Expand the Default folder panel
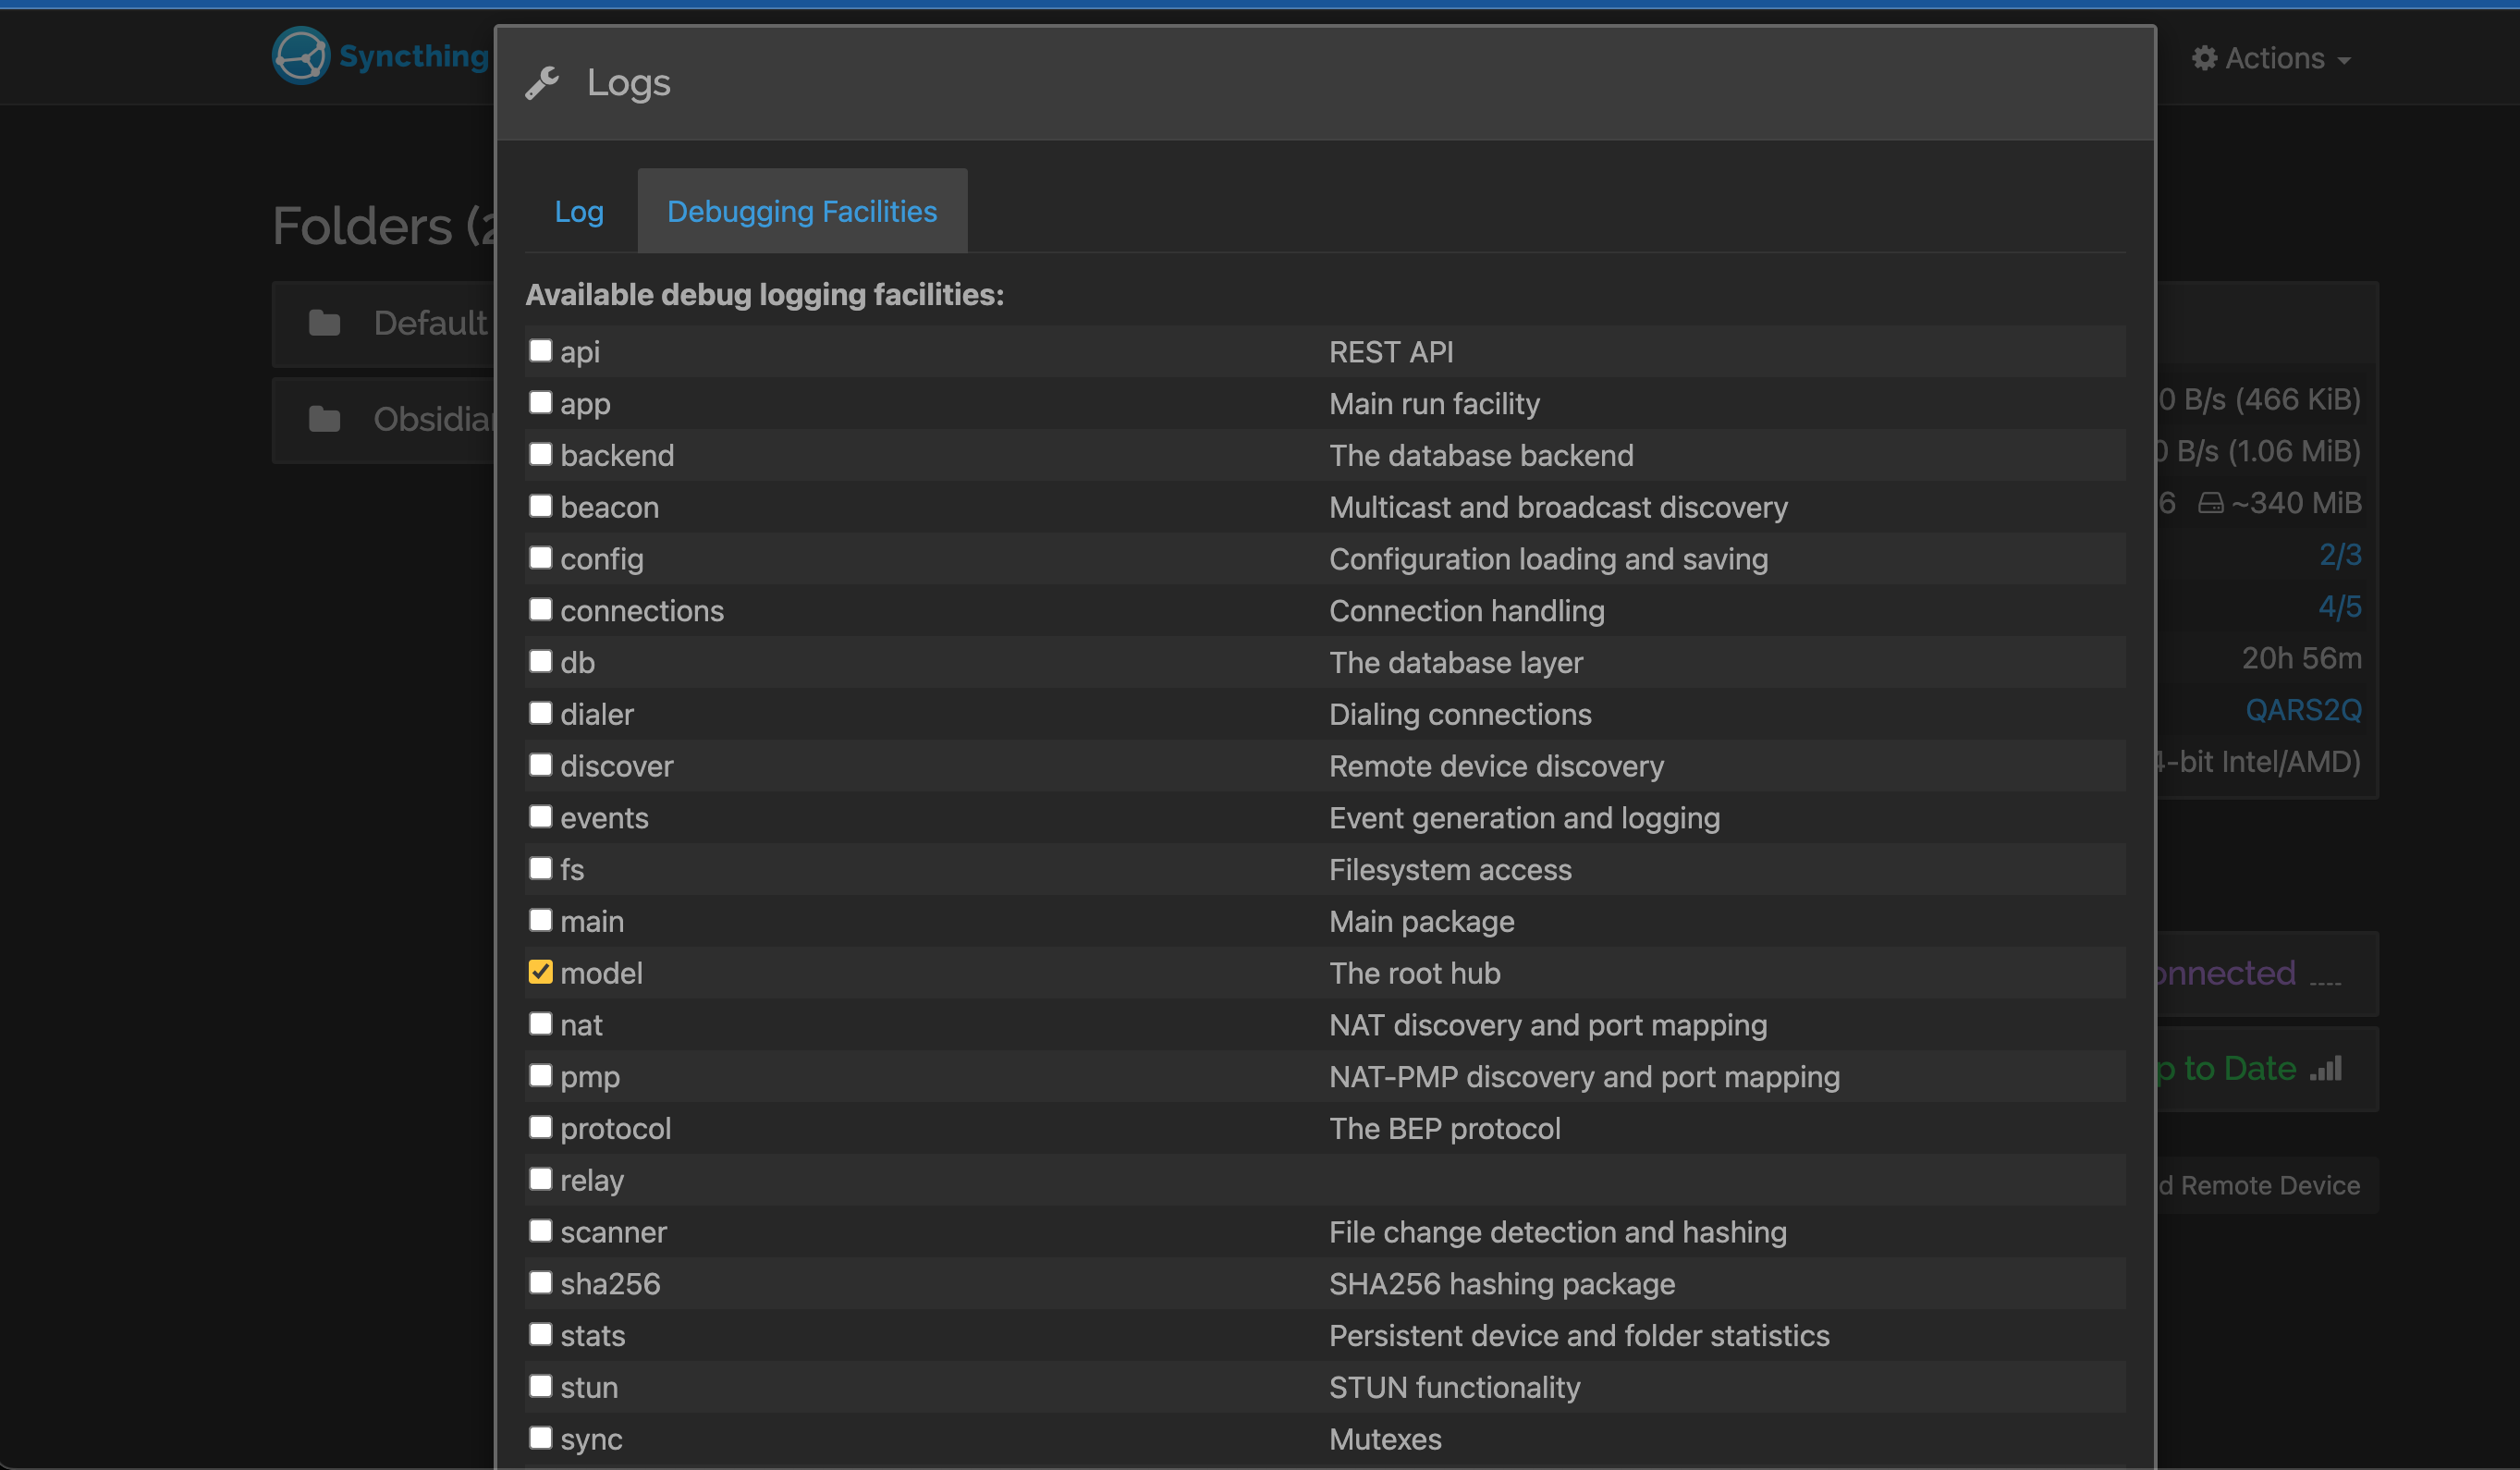Image resolution: width=2520 pixels, height=1470 pixels. (x=430, y=323)
